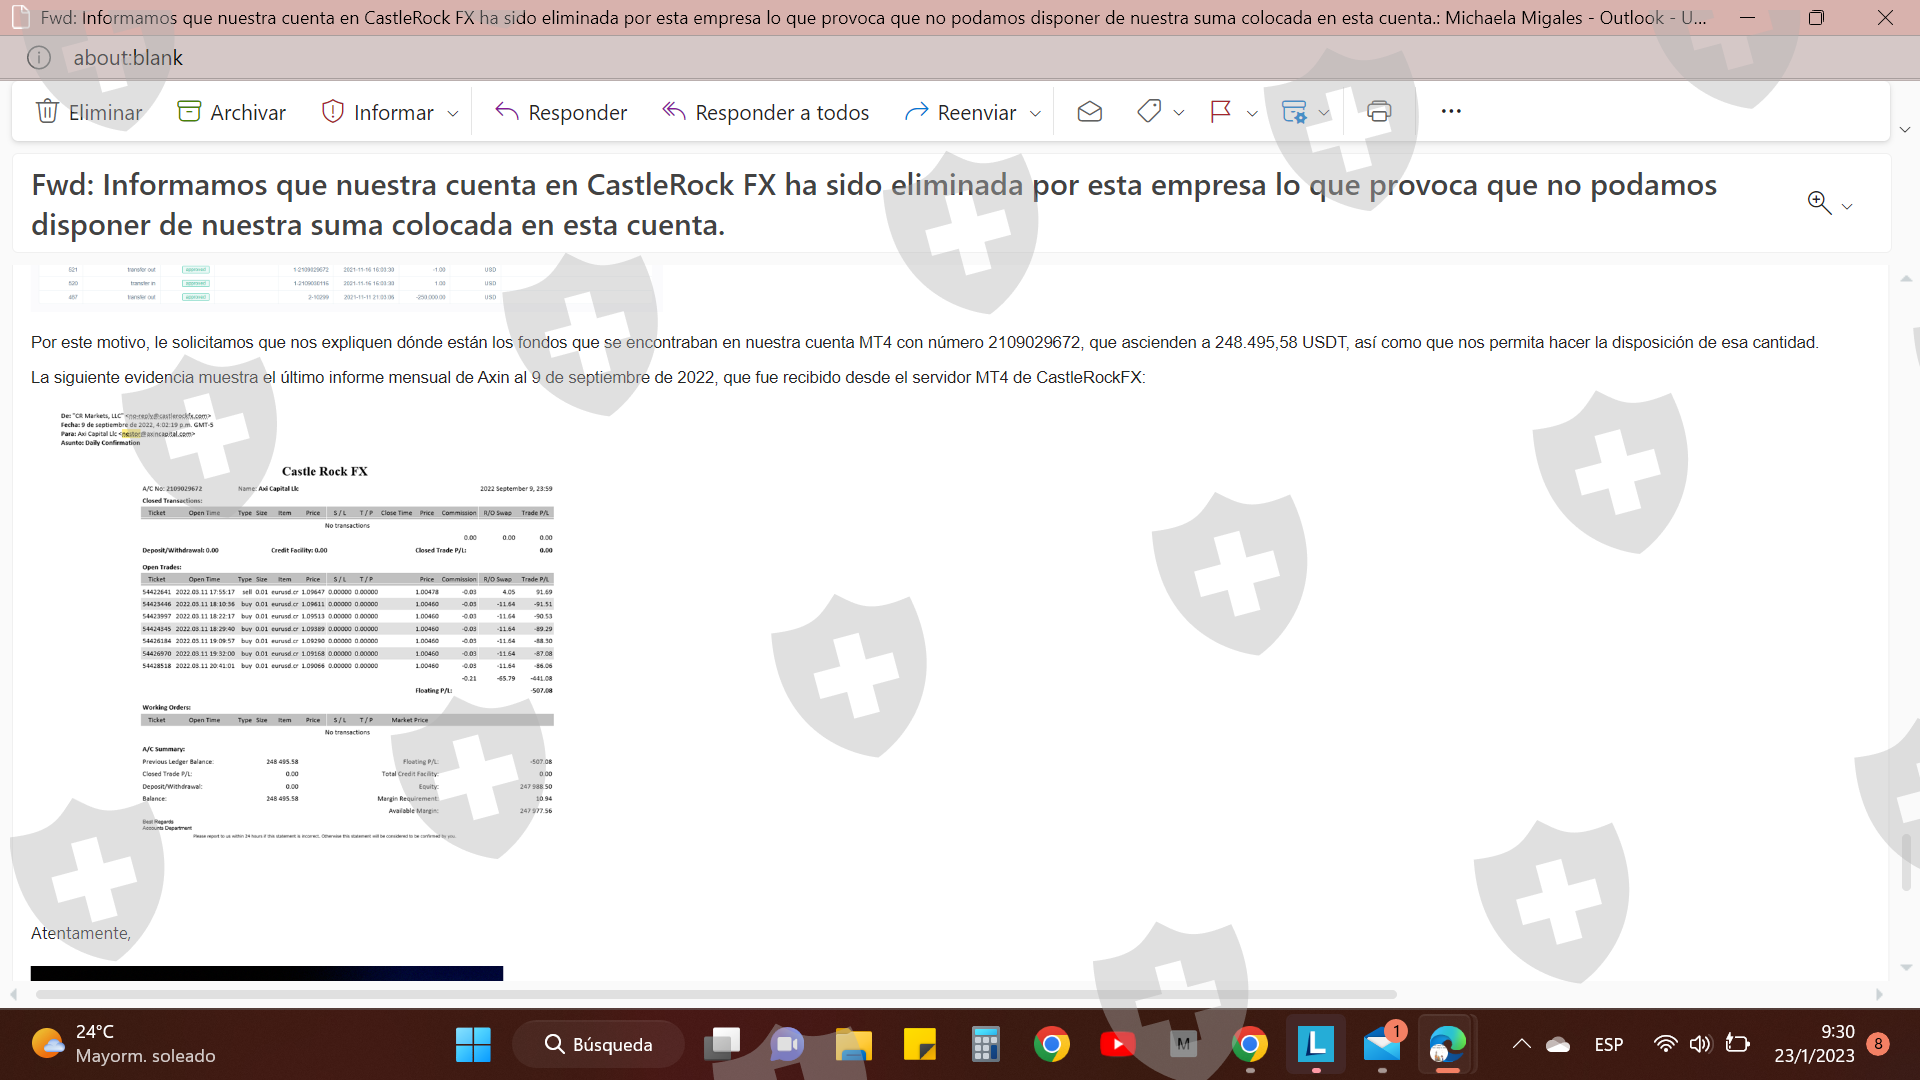Open the more actions ellipsis menu
This screenshot has width=1920, height=1080.
(x=1451, y=111)
